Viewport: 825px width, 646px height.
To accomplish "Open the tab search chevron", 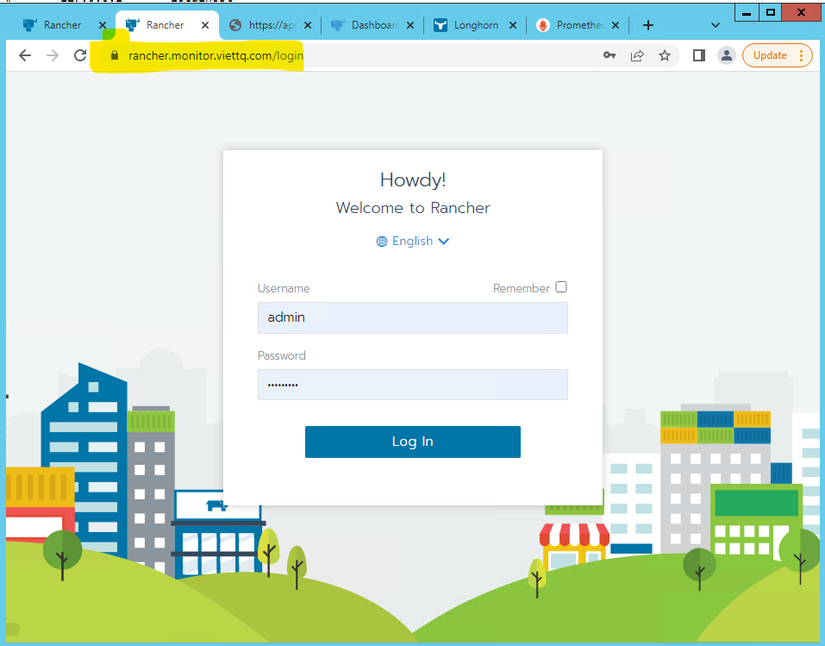I will coord(715,25).
